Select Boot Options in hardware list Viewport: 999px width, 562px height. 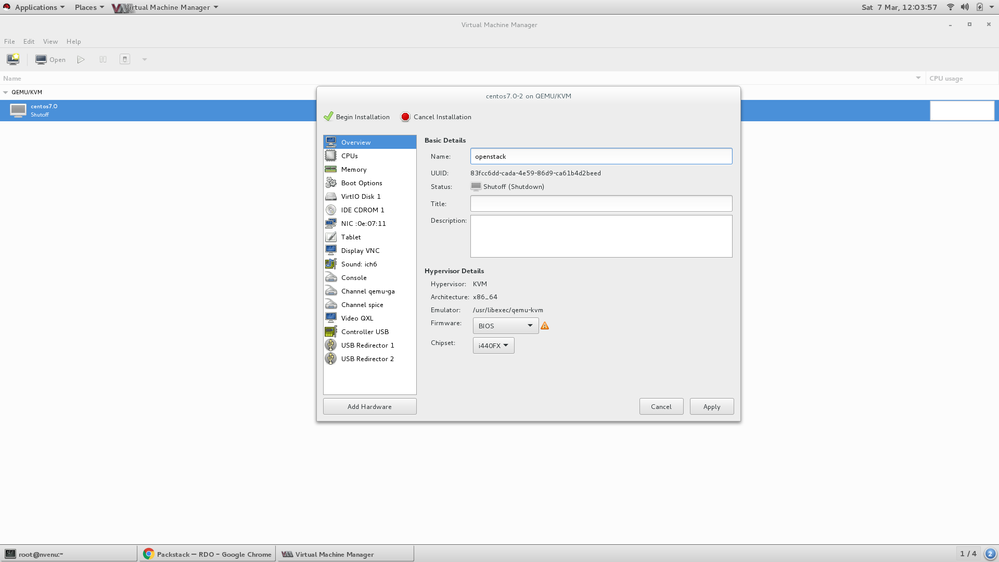tap(361, 183)
